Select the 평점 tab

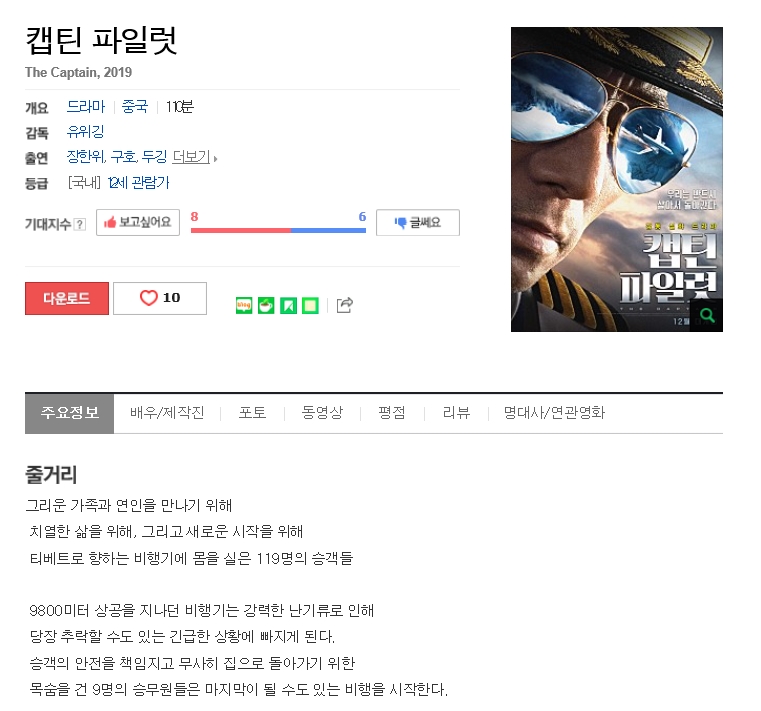pos(392,413)
